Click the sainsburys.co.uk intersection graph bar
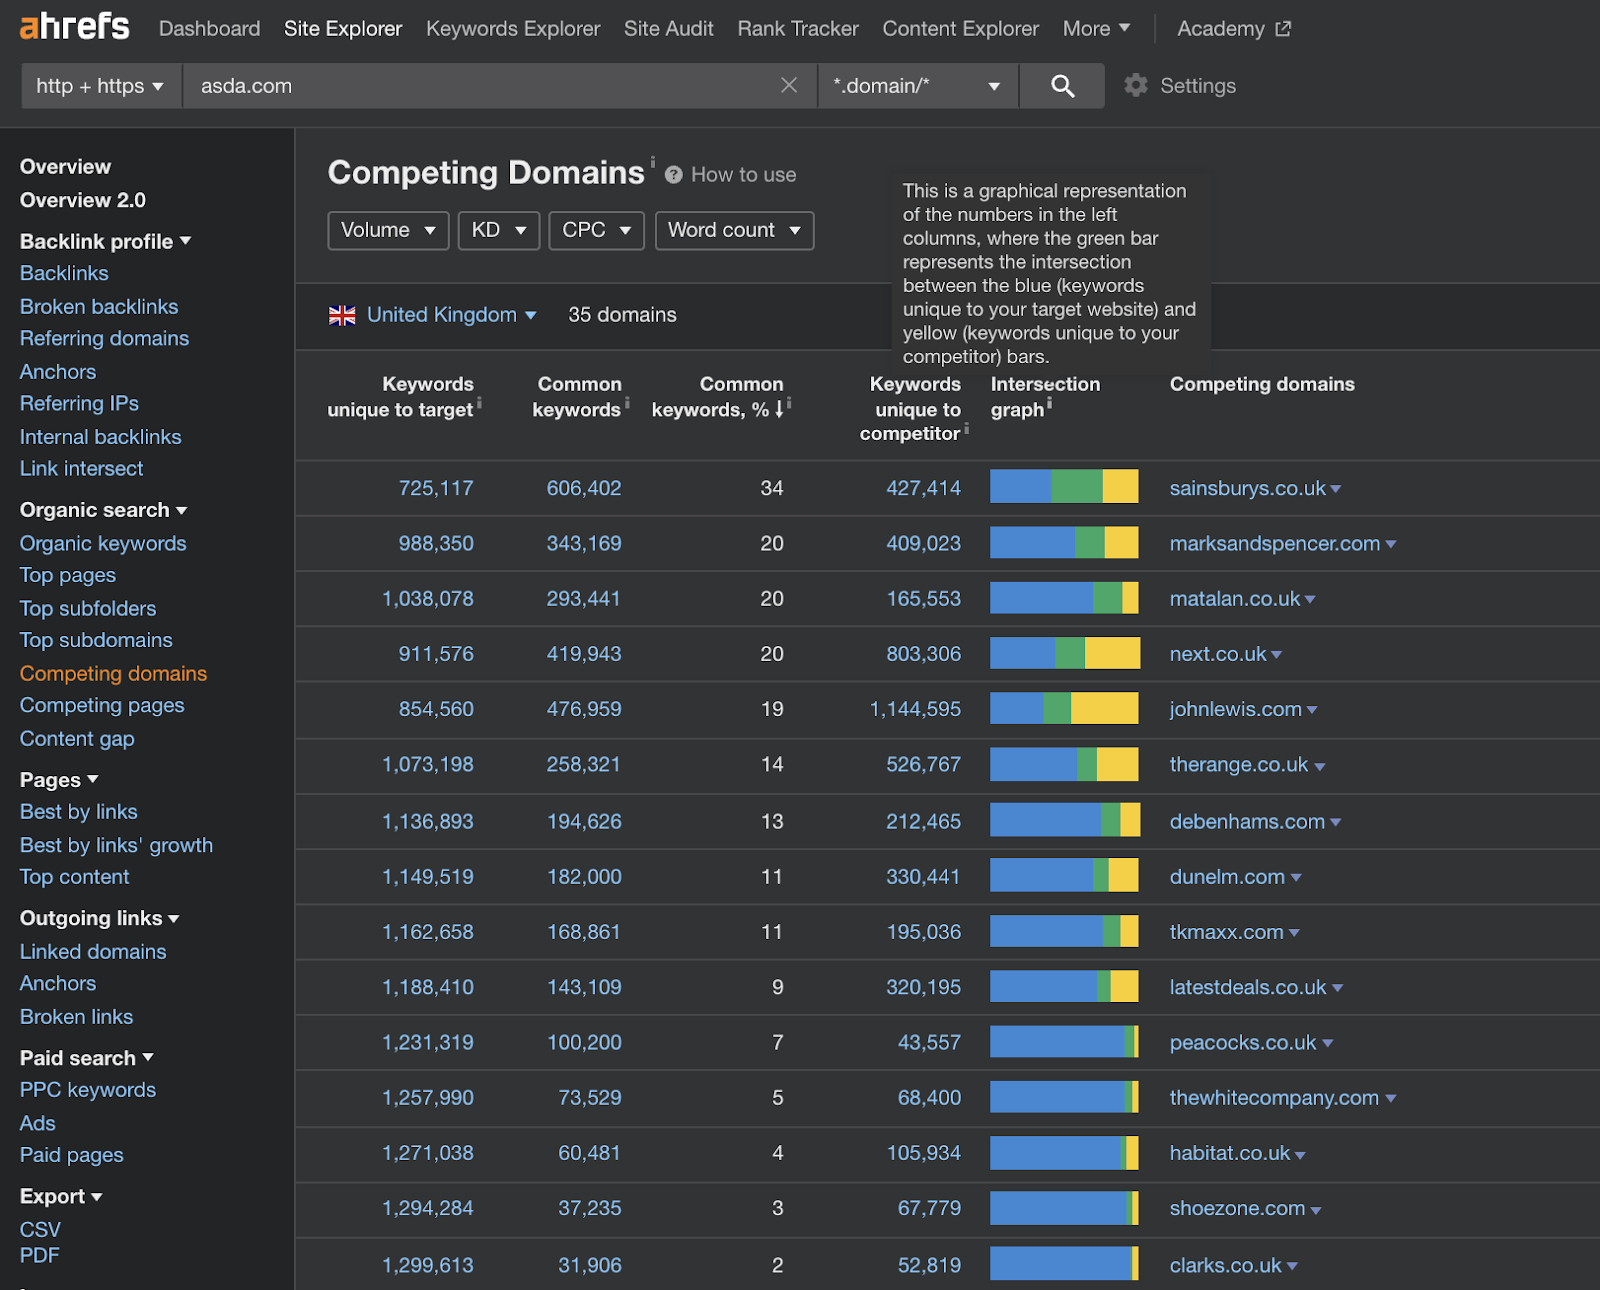This screenshot has height=1290, width=1600. click(x=1064, y=487)
